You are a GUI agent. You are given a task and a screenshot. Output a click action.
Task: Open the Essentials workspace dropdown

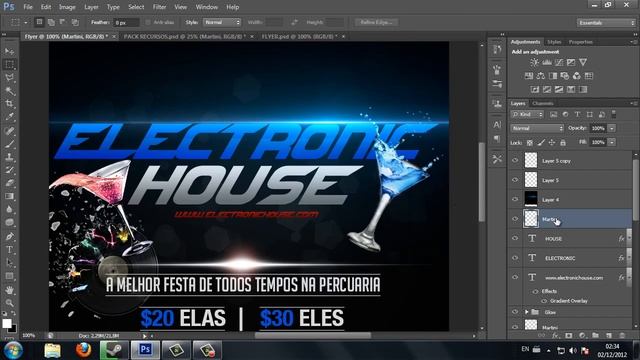tap(606, 23)
